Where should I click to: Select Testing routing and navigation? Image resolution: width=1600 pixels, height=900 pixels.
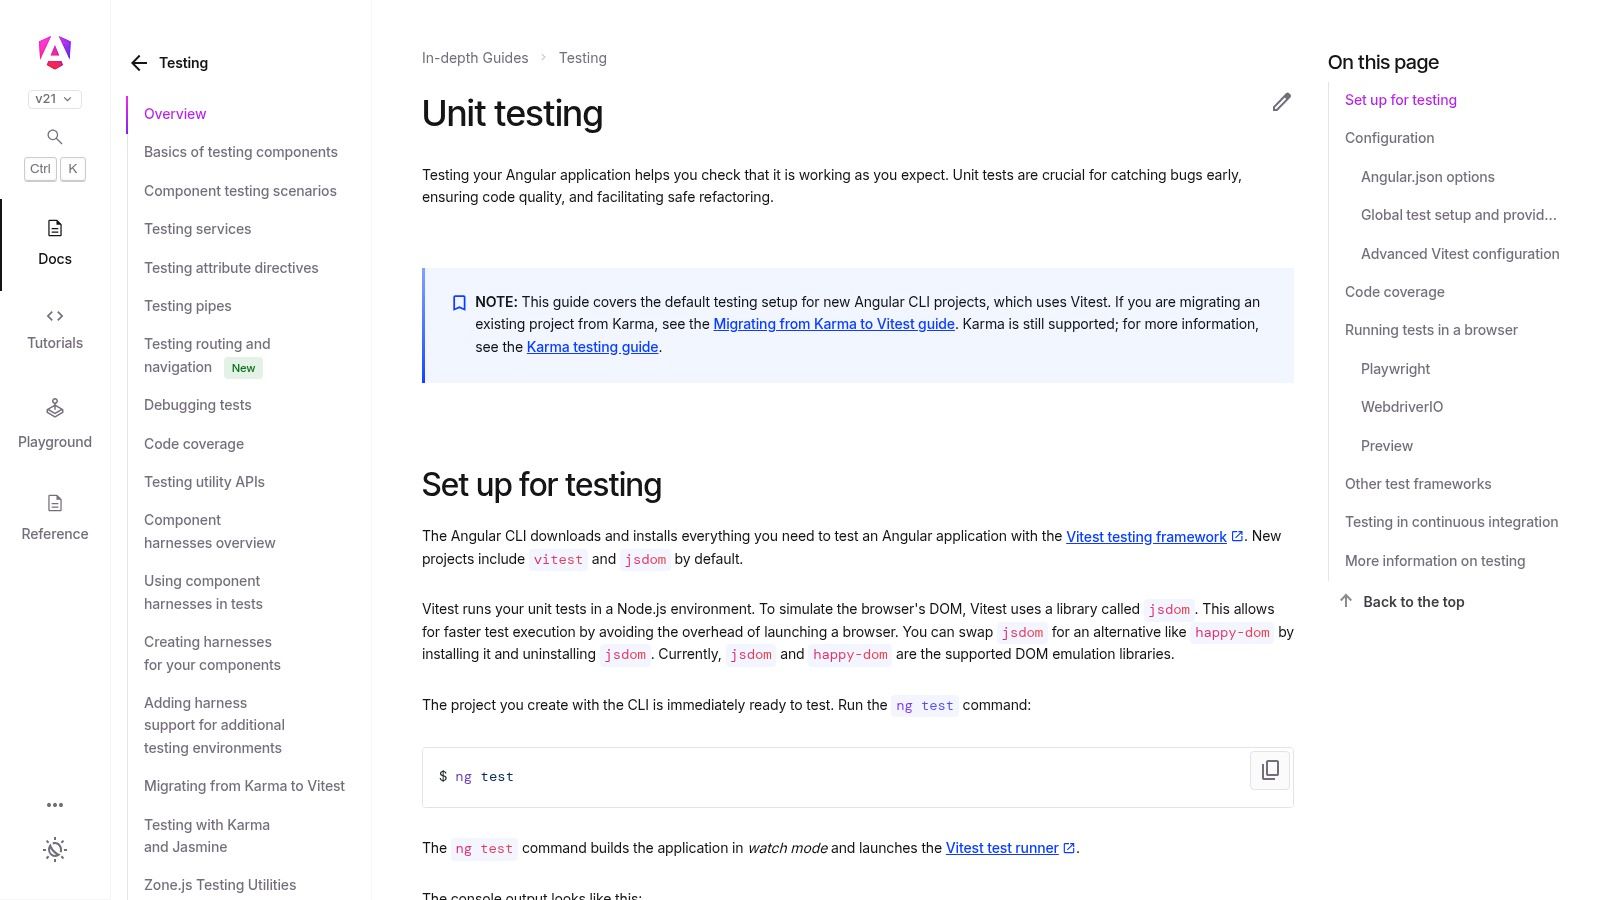(207, 355)
